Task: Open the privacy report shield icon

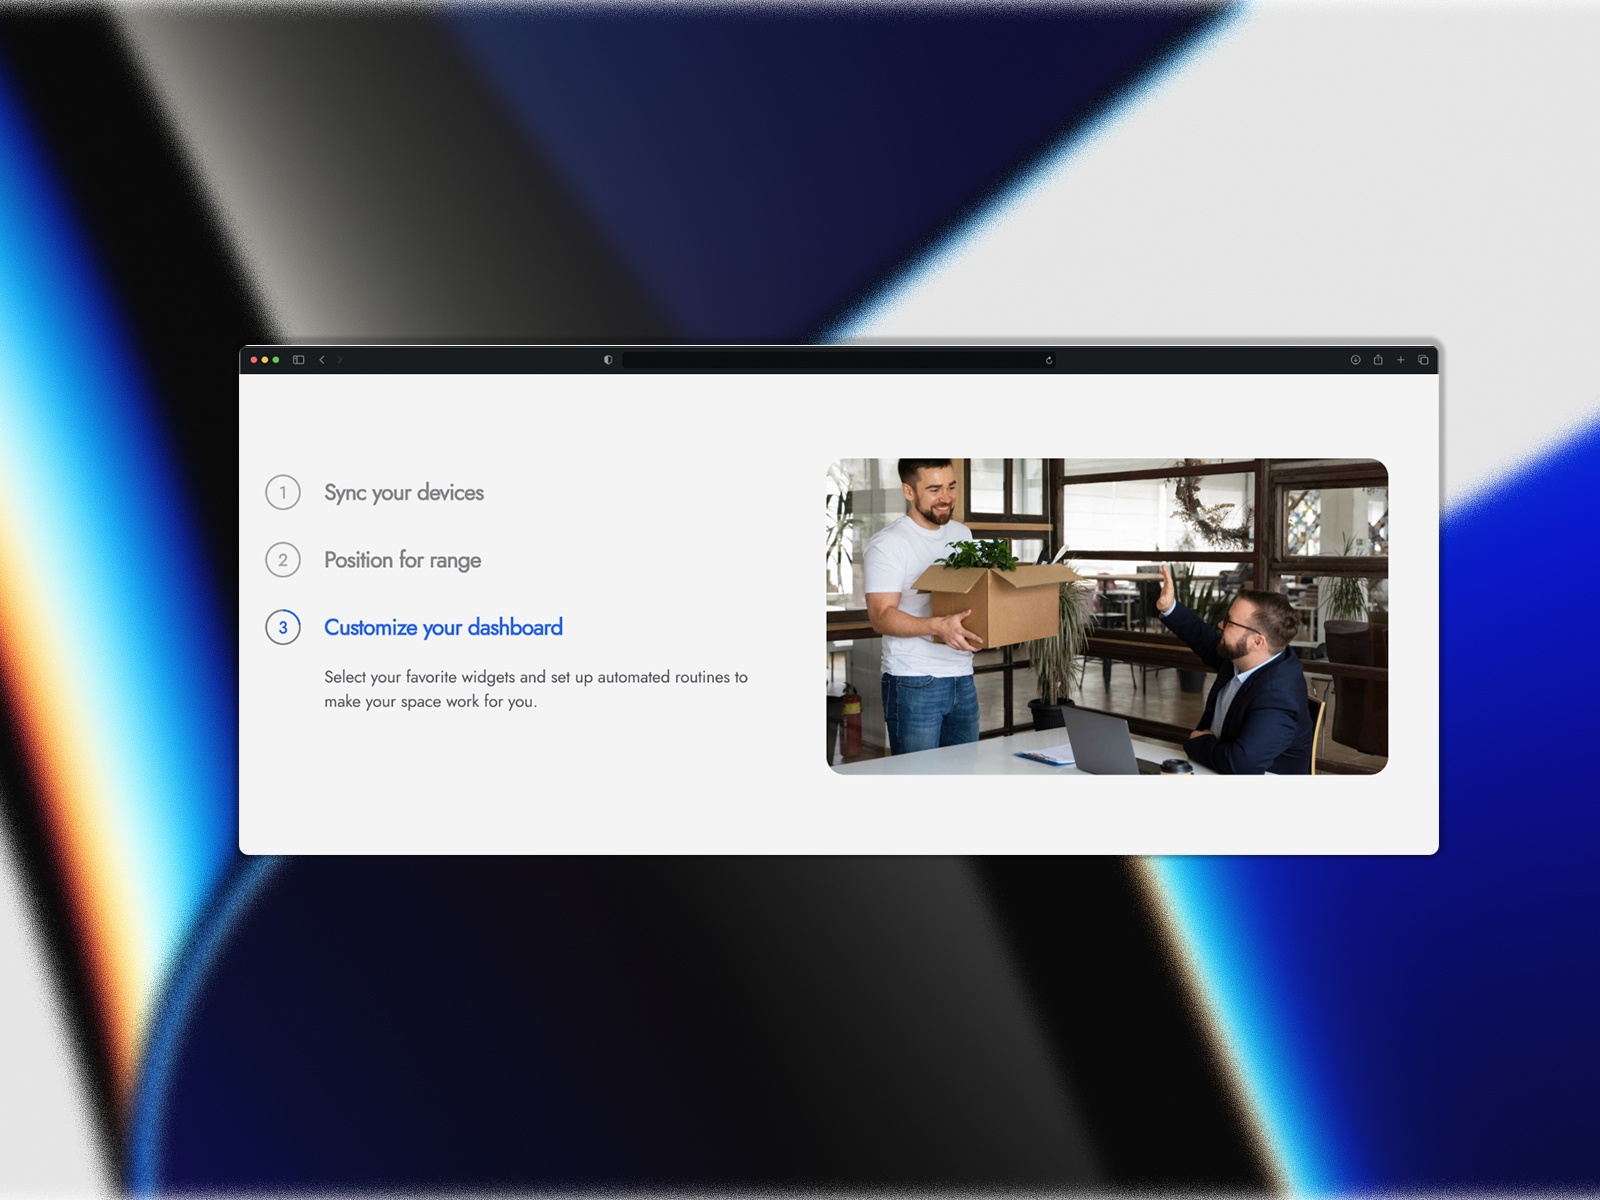Action: 608,360
